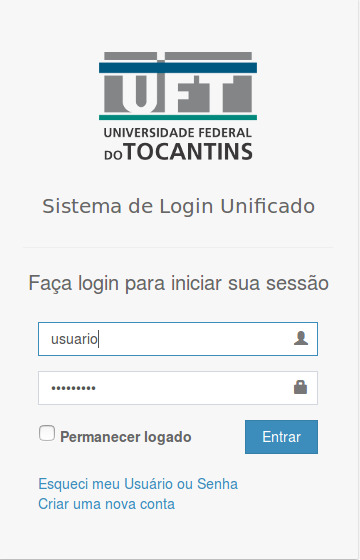The width and height of the screenshot is (360, 560).
Task: Click the Faça login para iniciar sua sessão text
Action: (179, 284)
